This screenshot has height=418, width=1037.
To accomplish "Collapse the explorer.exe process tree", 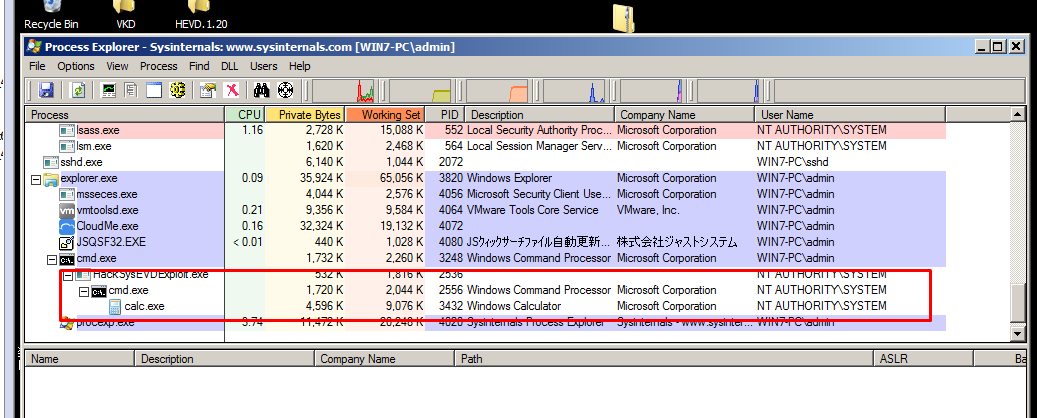I will [37, 179].
